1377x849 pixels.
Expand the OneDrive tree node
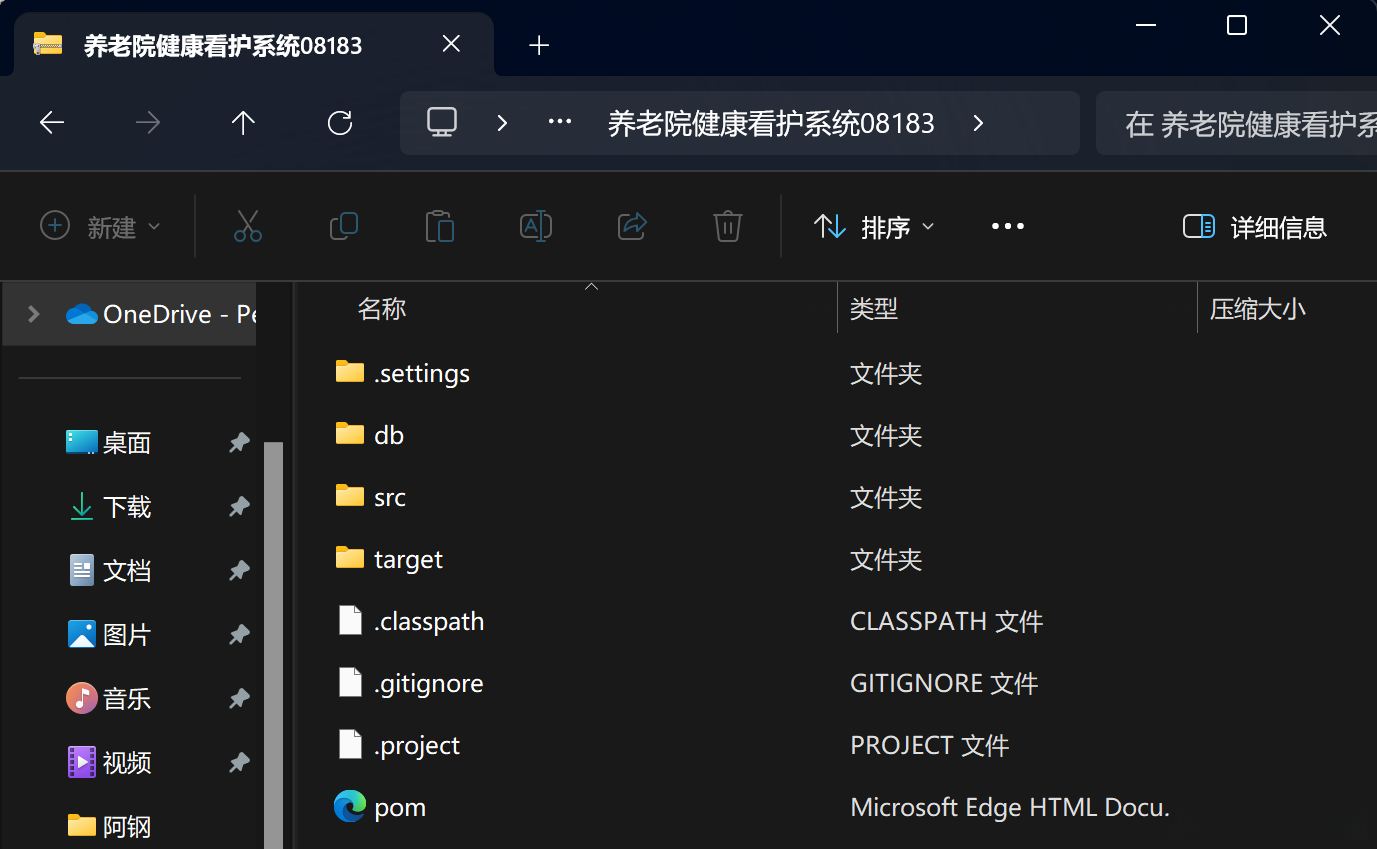coord(34,314)
